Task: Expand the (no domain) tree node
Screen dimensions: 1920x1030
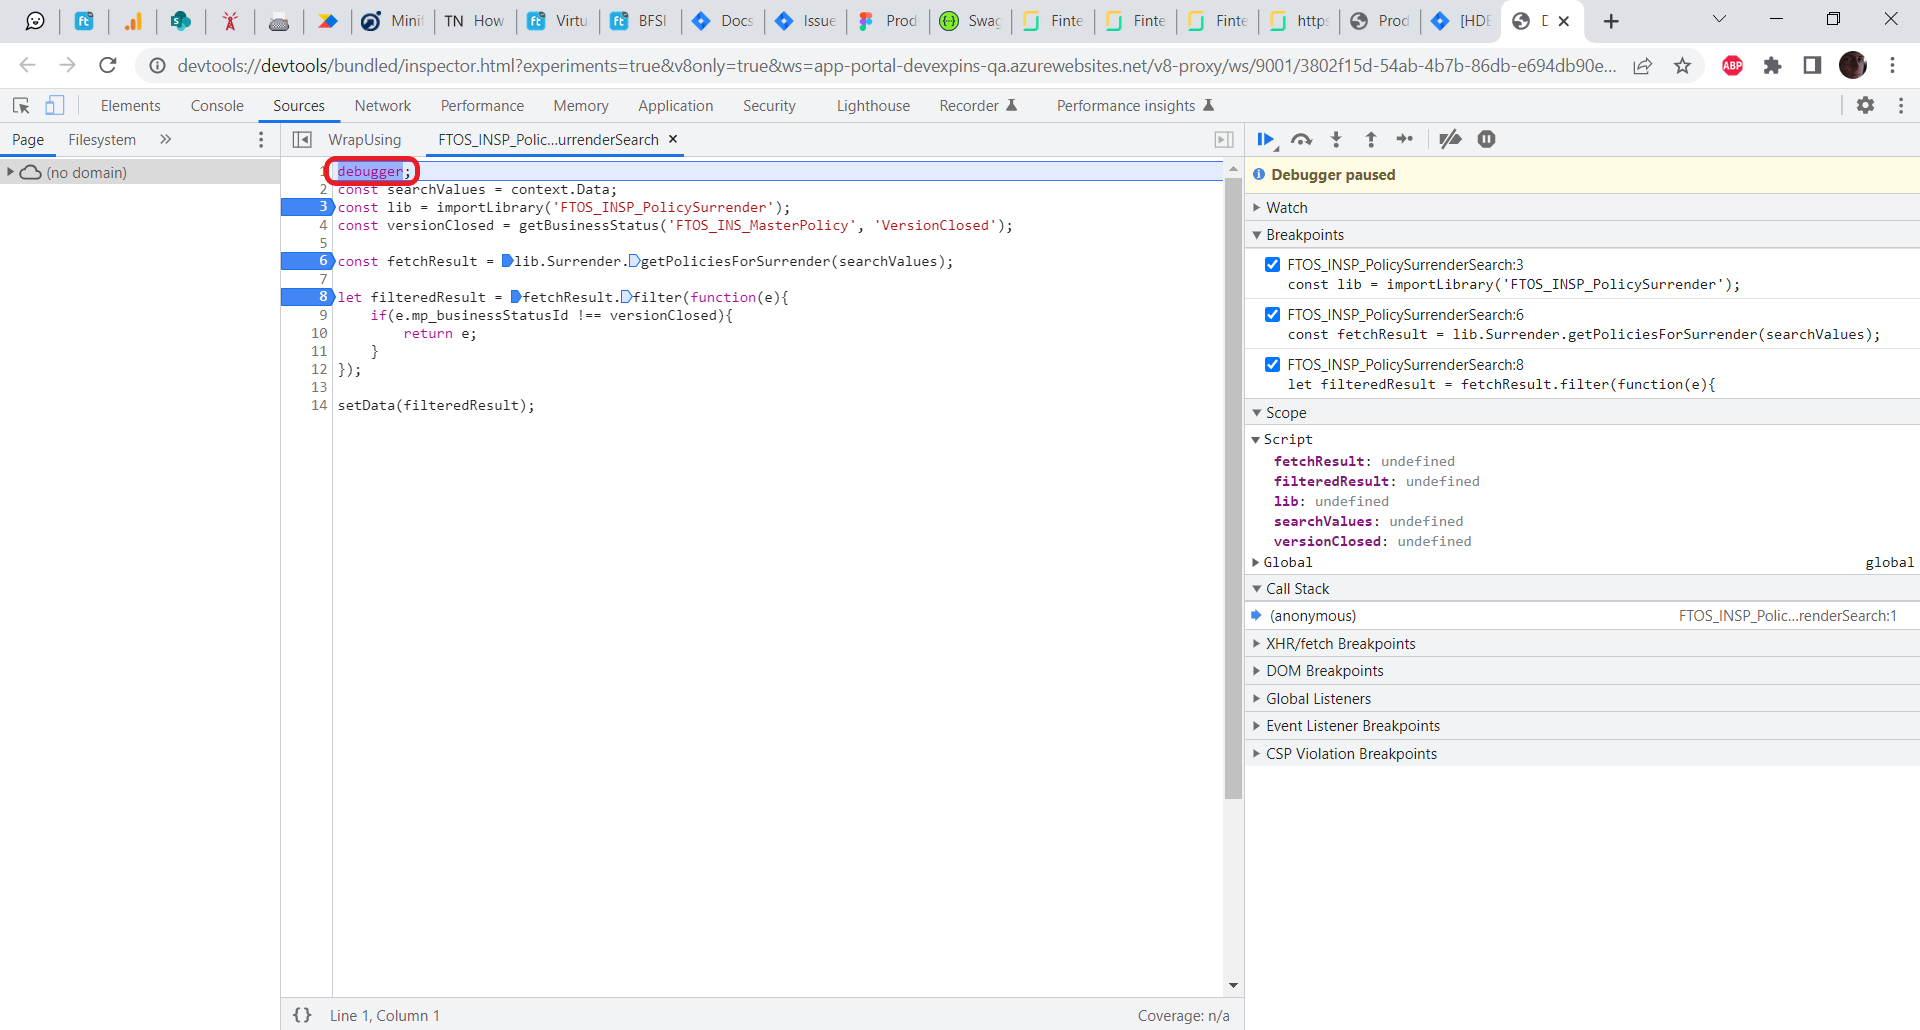Action: (x=10, y=172)
